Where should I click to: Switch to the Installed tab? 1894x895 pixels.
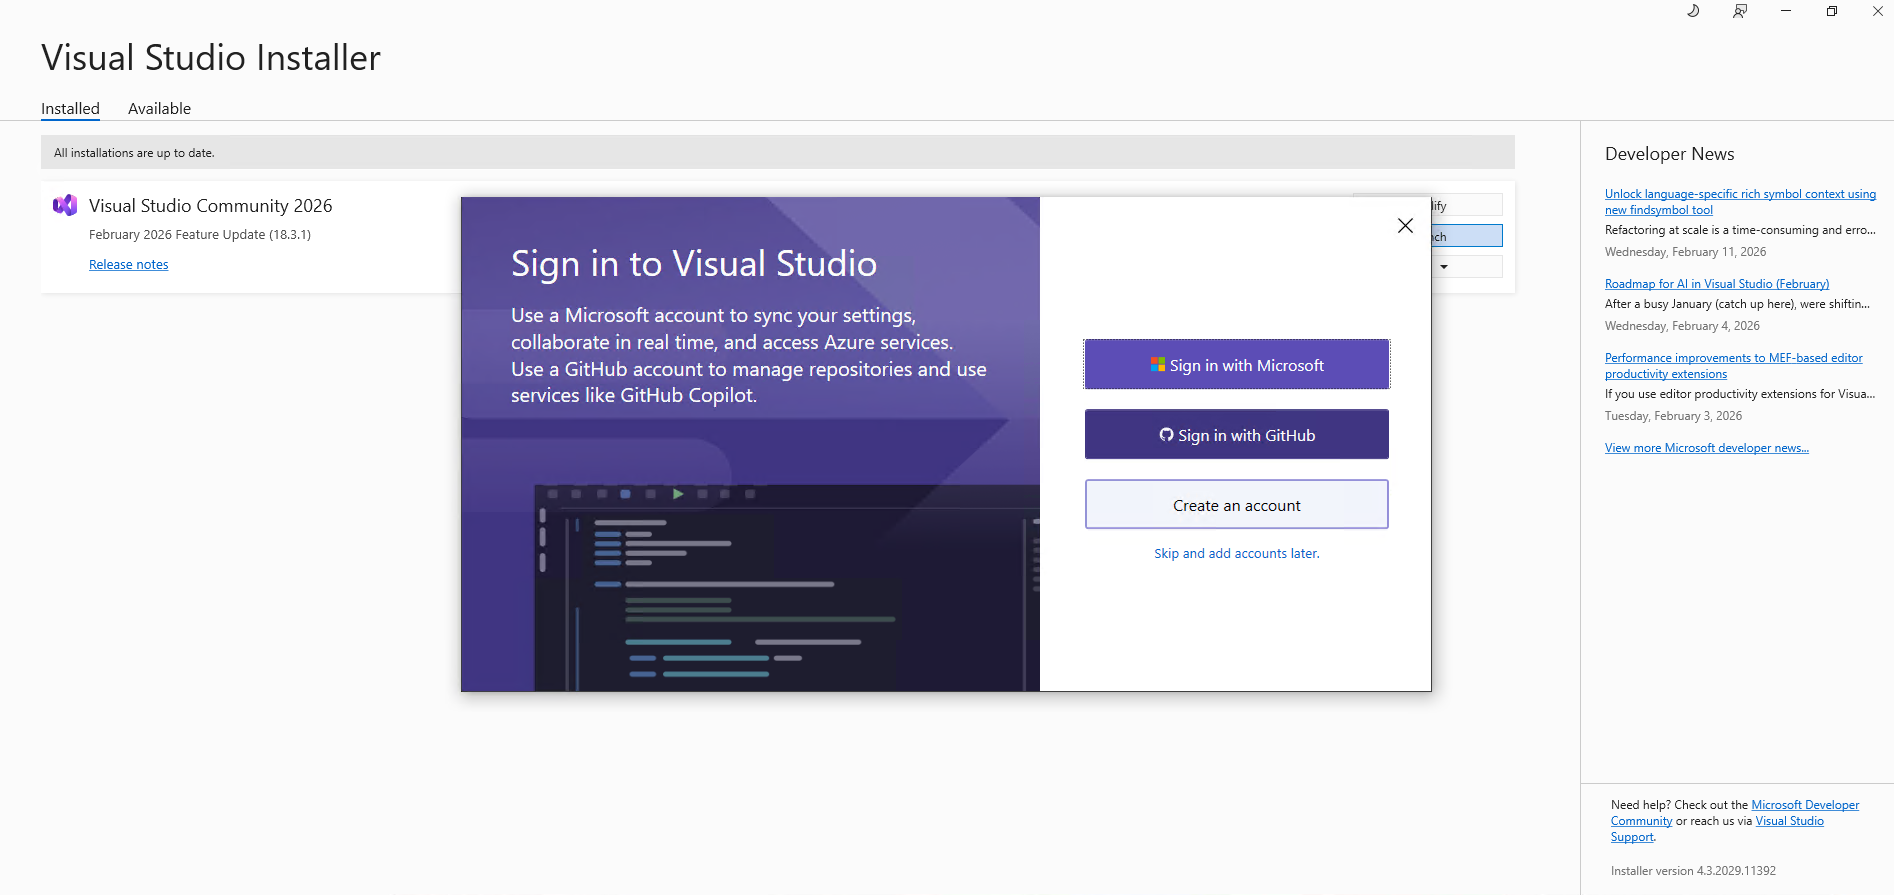point(70,109)
